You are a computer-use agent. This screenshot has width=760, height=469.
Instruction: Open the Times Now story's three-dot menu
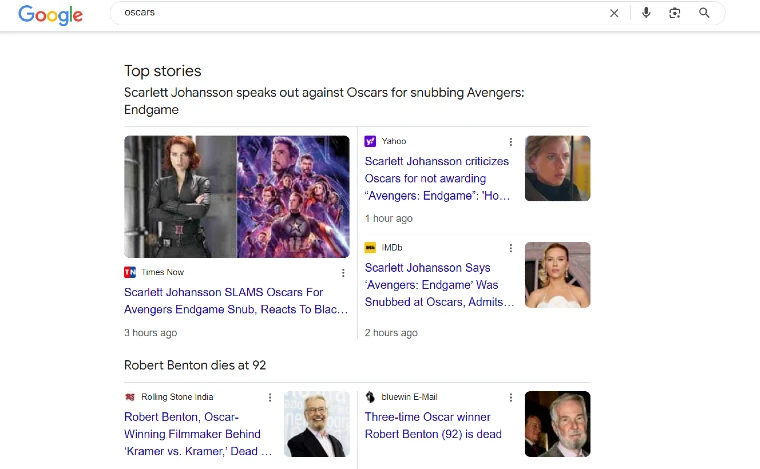pos(343,273)
